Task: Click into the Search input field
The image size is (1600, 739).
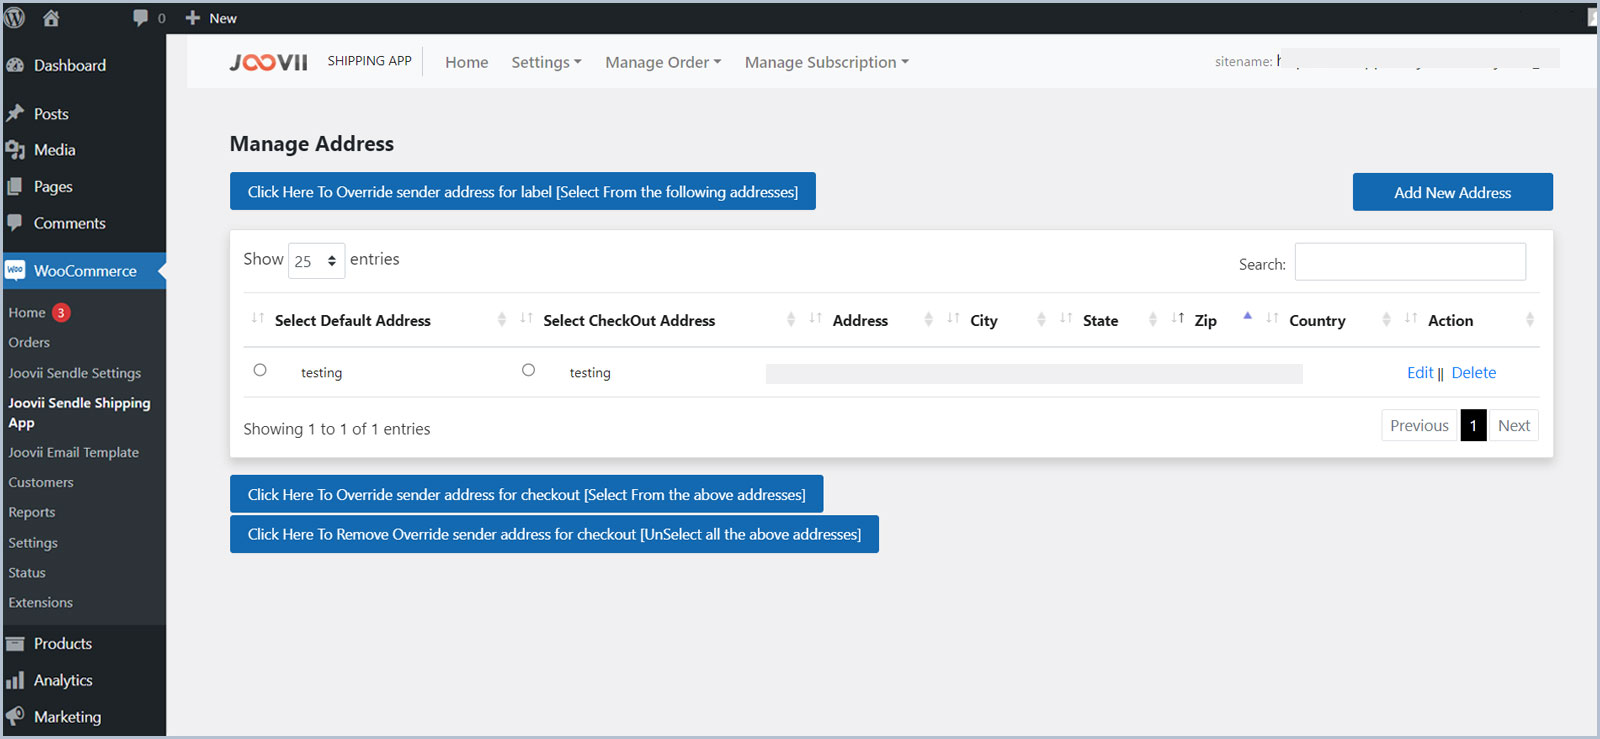Action: coord(1410,262)
